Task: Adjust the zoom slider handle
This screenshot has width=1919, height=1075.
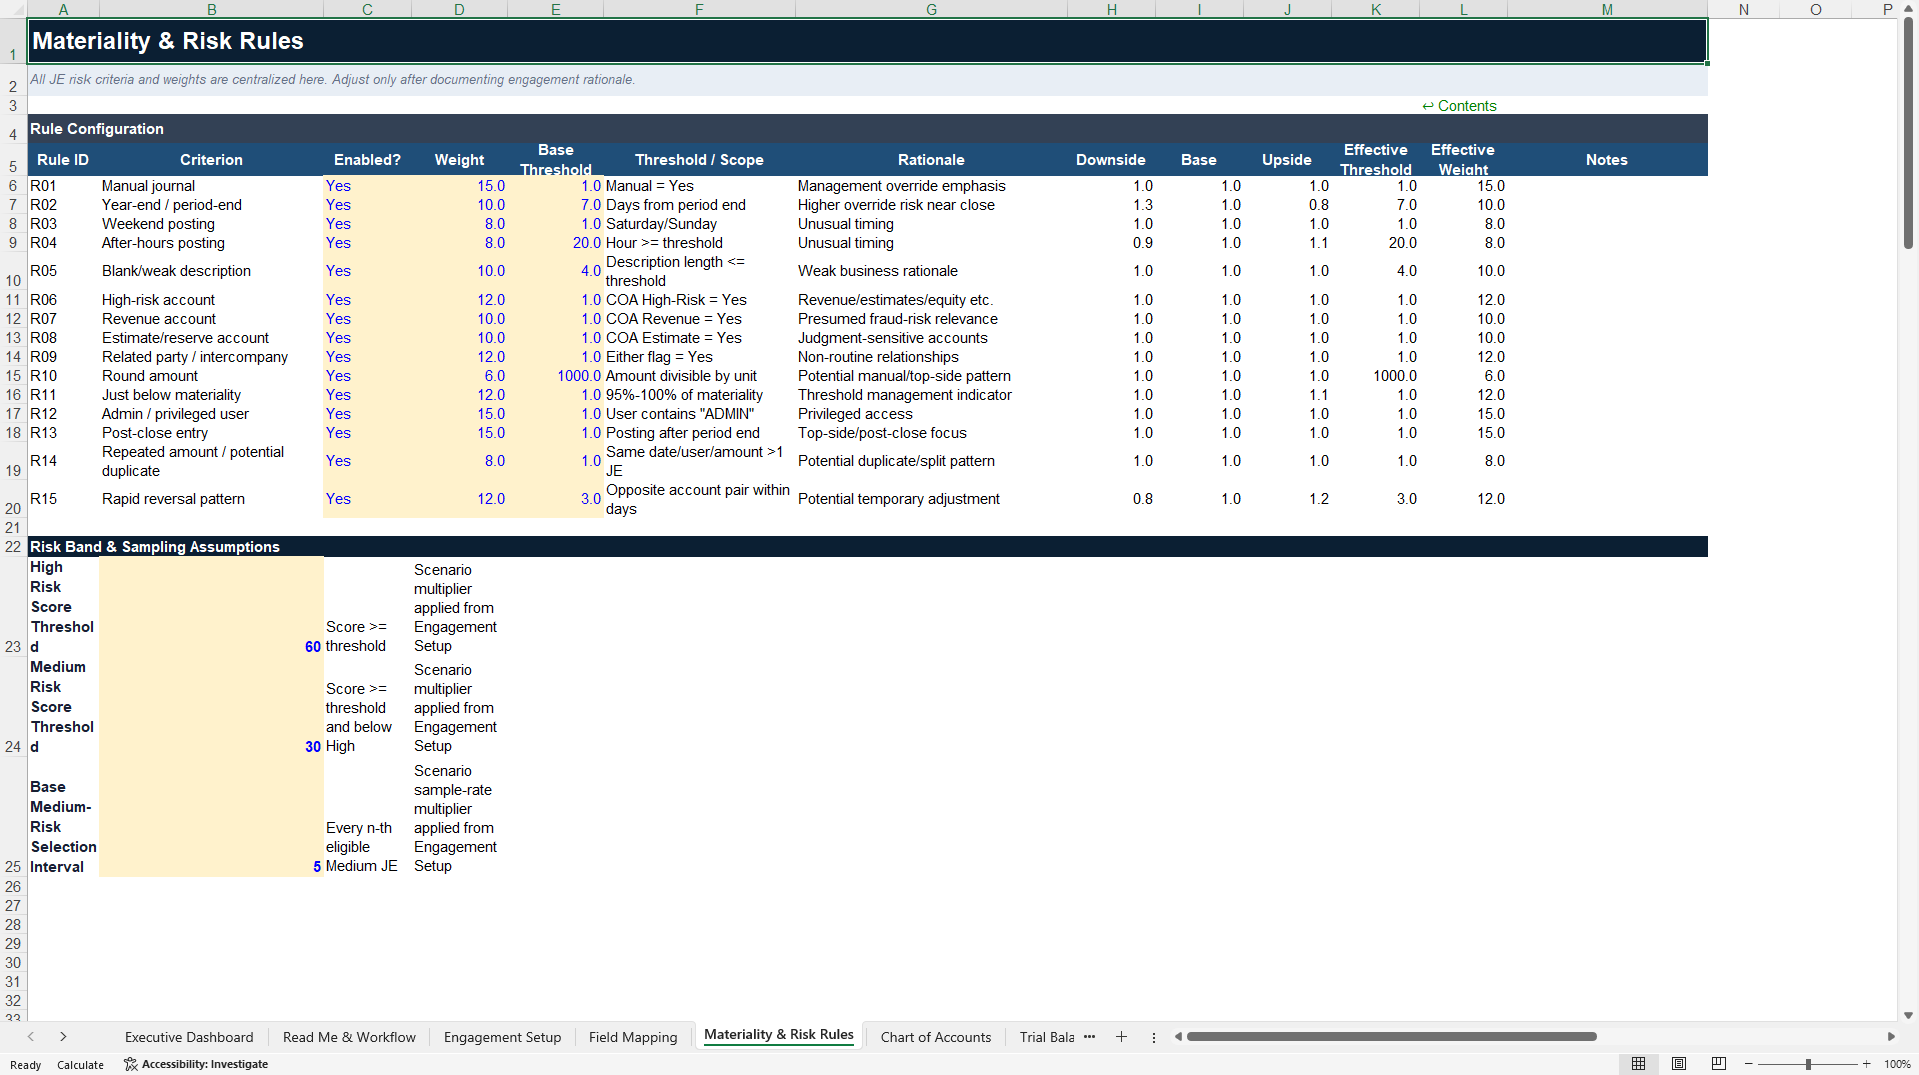Action: (1808, 1064)
